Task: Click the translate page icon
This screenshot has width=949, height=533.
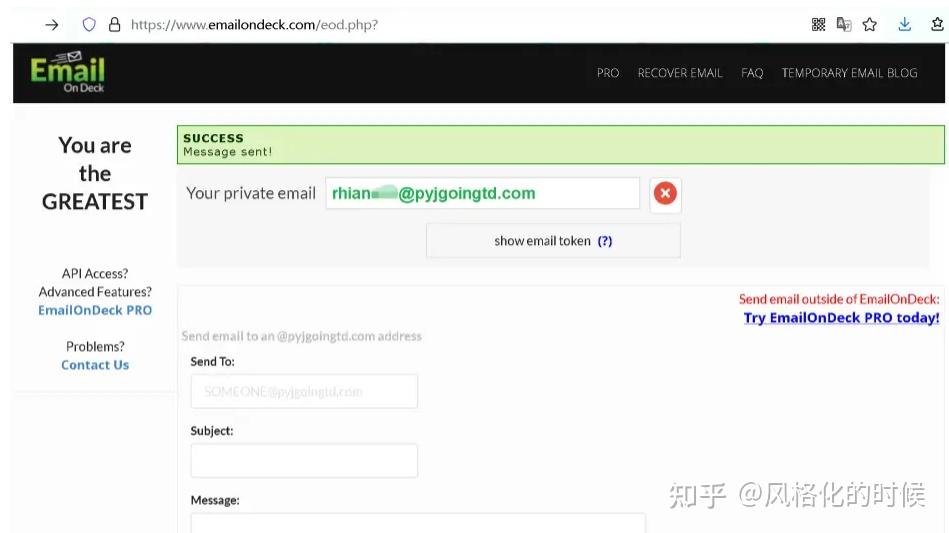Action: point(844,25)
